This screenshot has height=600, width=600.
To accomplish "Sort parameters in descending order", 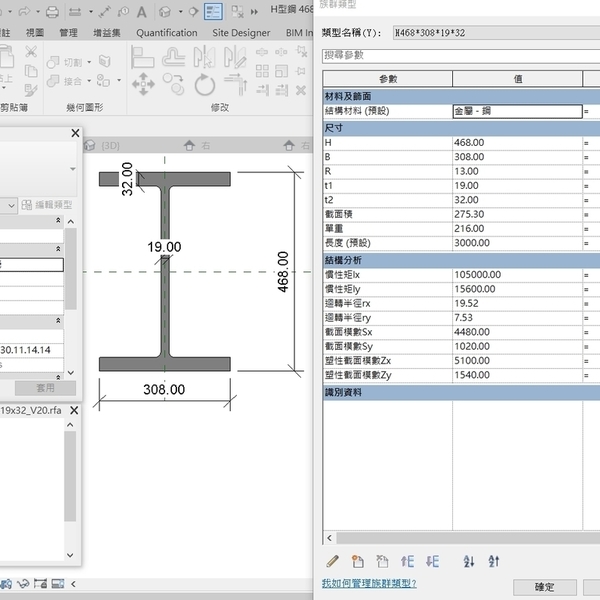I will (493, 562).
